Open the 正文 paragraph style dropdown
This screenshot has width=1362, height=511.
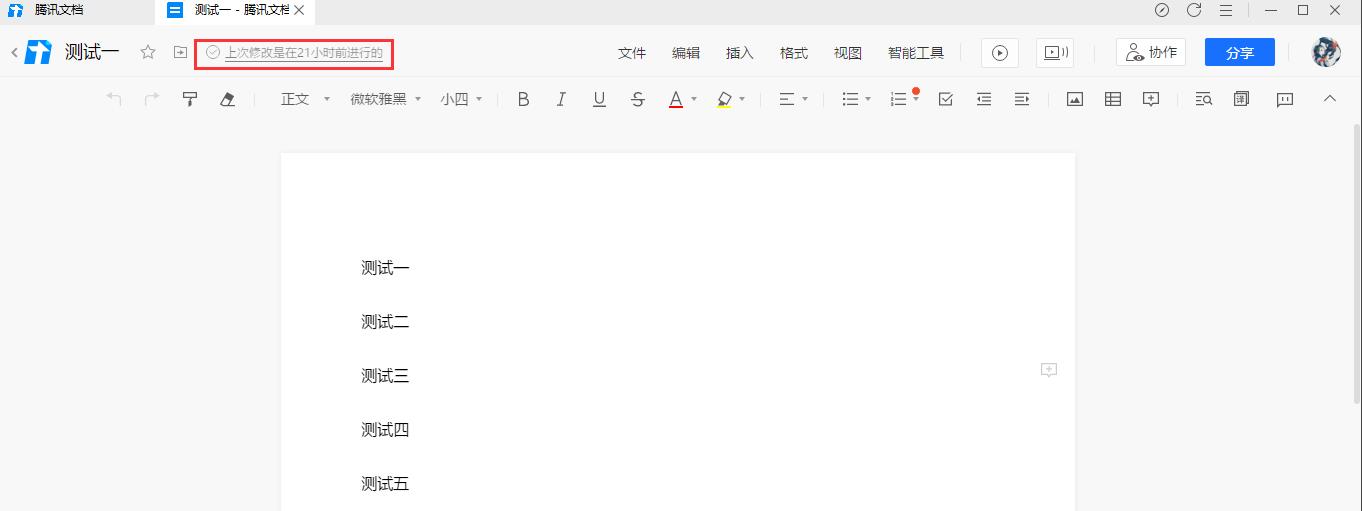click(x=305, y=99)
